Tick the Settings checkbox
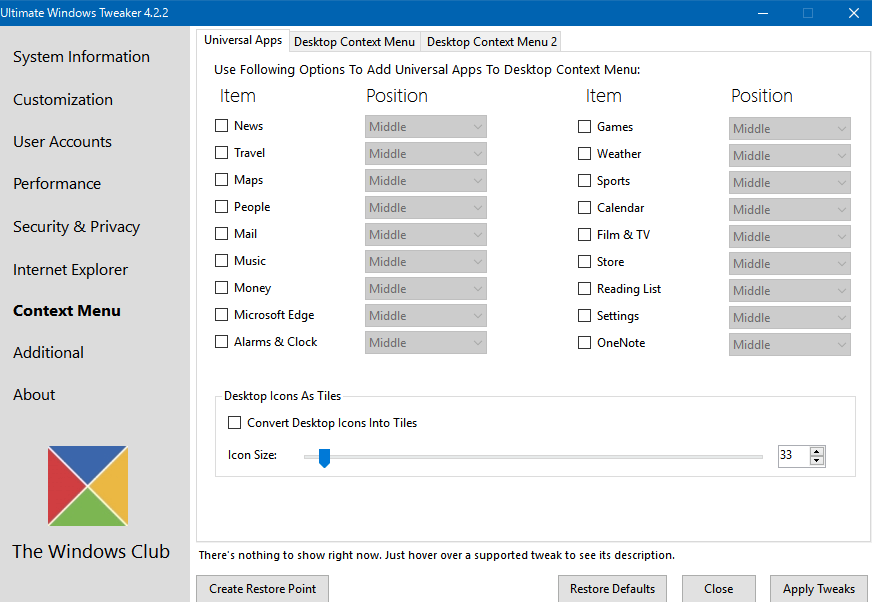Viewport: 872px width, 602px height. click(584, 315)
